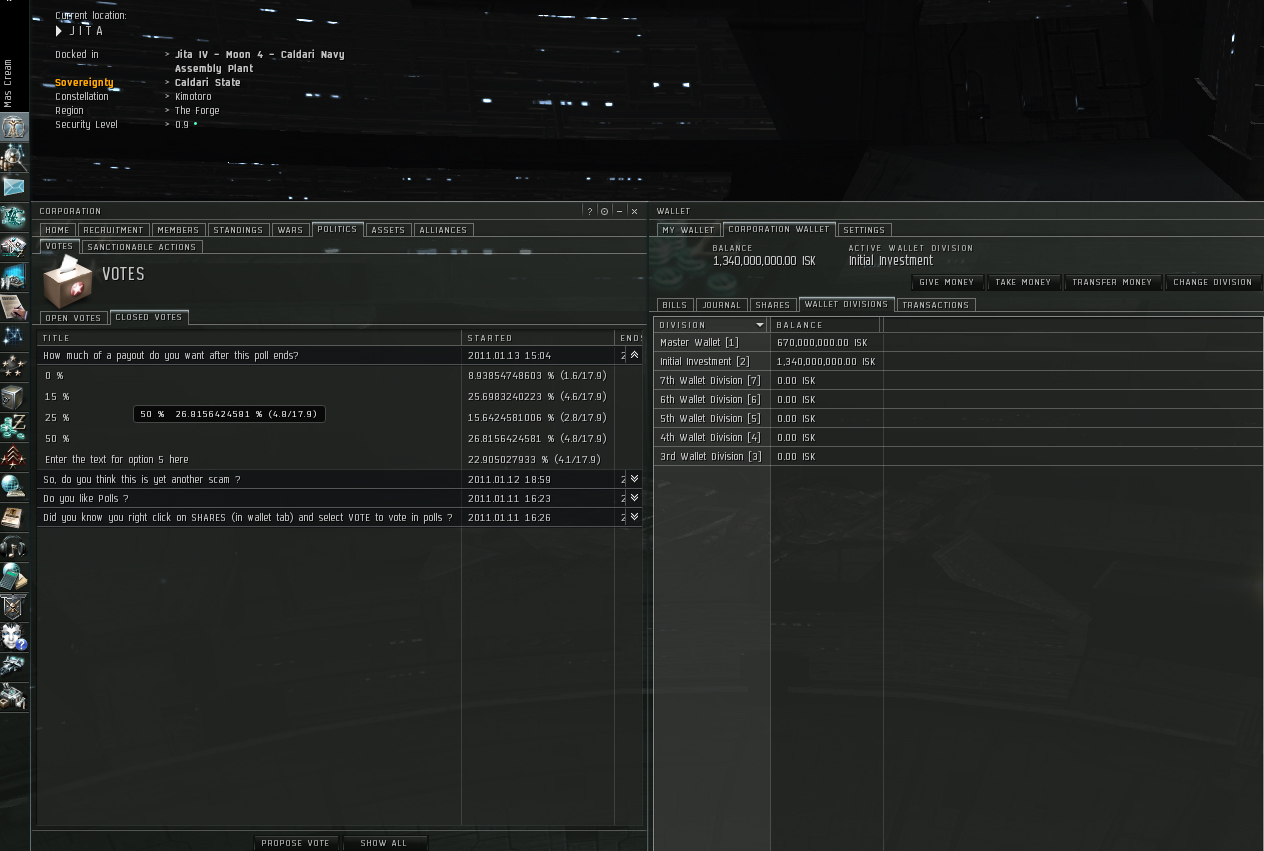Open the Wars tab
The width and height of the screenshot is (1264, 851).
[290, 230]
